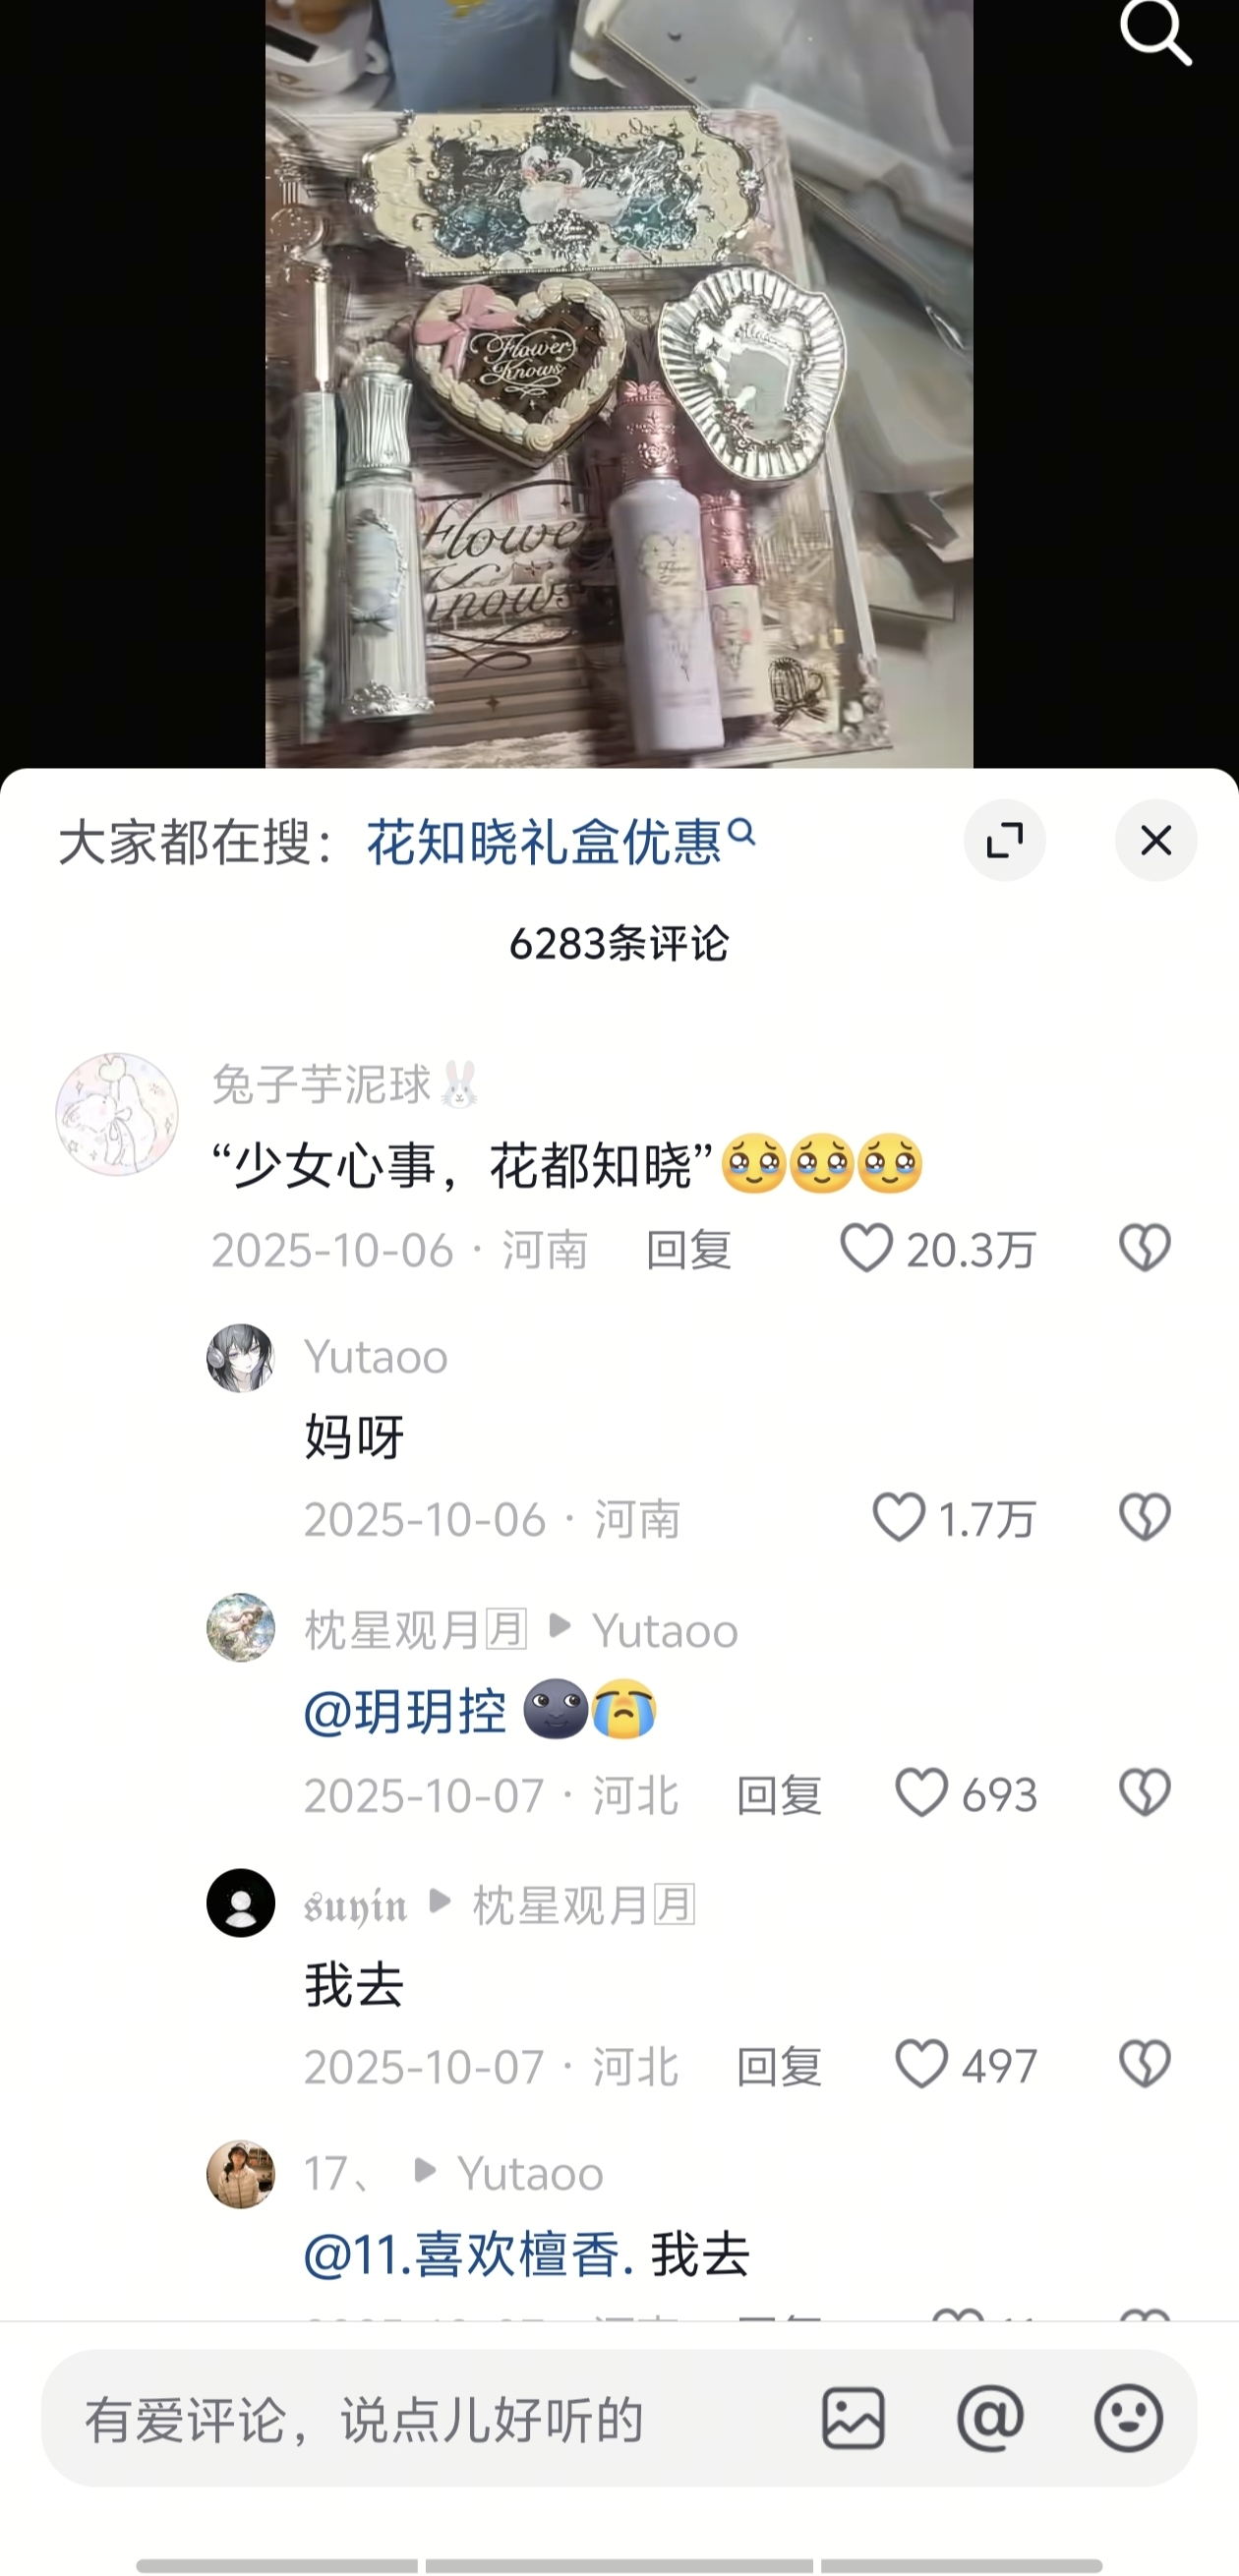1239x2576 pixels.
Task: Open the emoji picker icon
Action: (1128, 2419)
